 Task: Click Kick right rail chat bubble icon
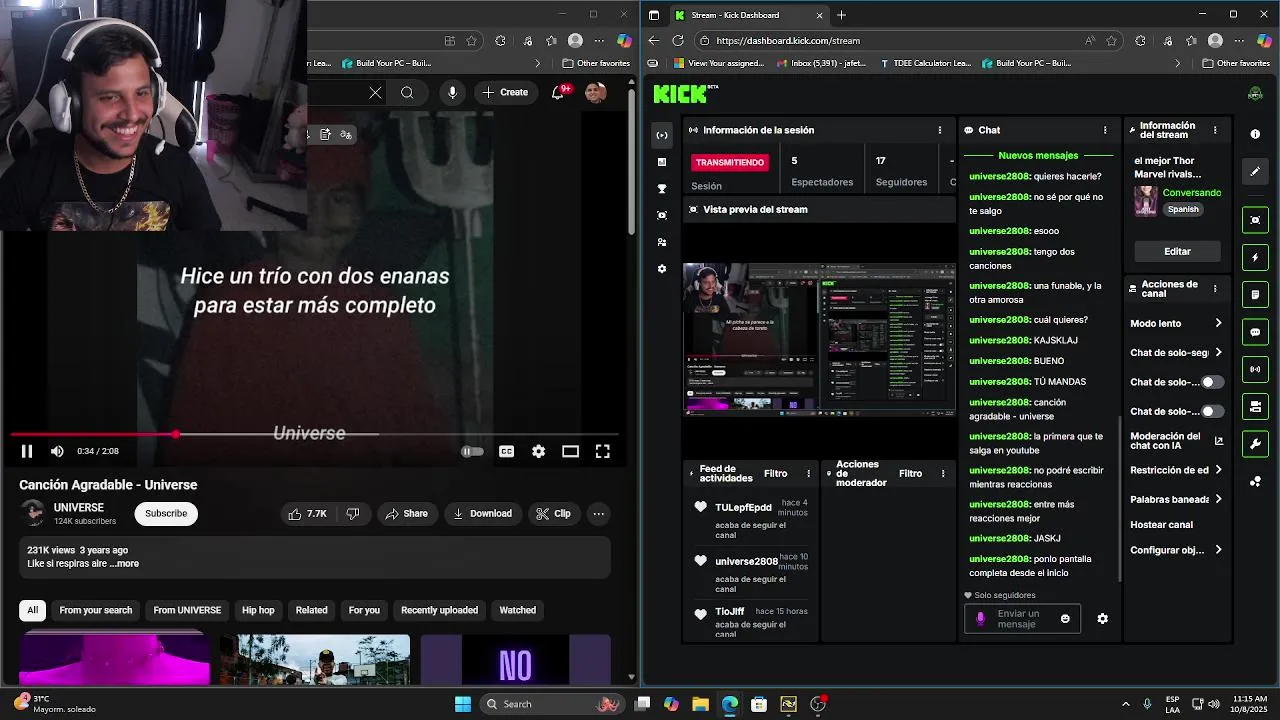(1255, 332)
